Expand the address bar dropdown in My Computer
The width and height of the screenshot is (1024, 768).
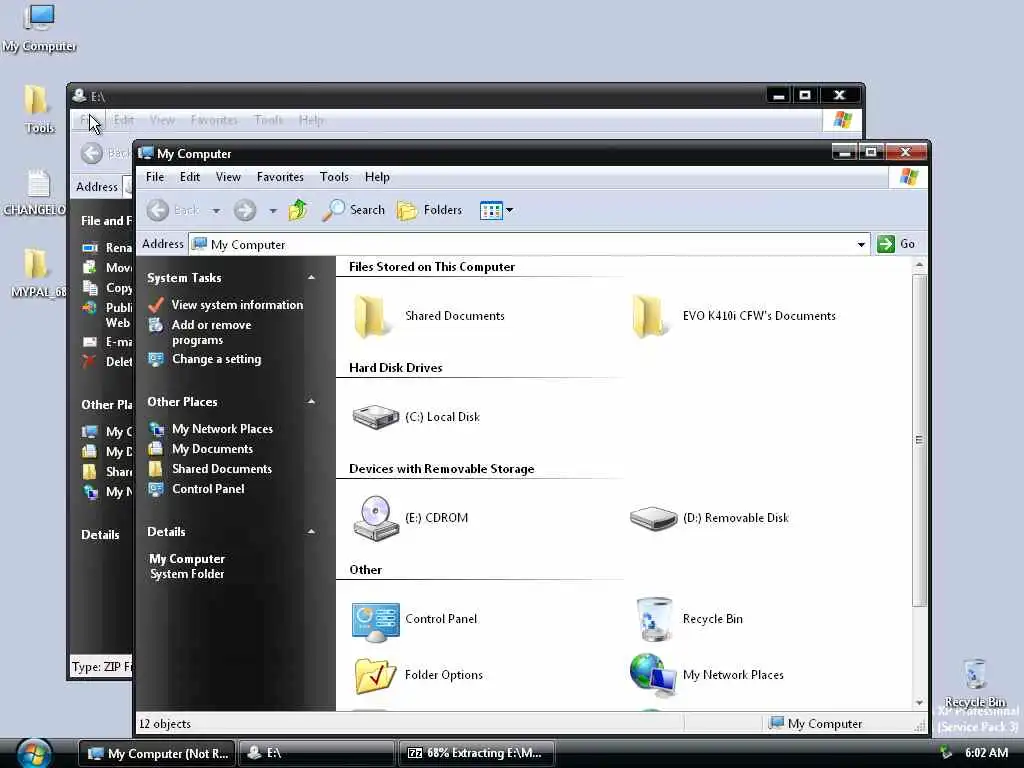(861, 245)
